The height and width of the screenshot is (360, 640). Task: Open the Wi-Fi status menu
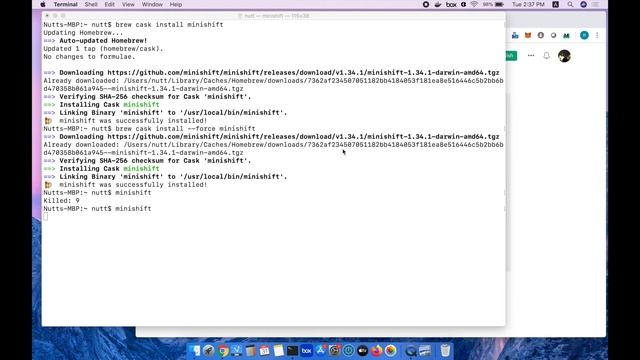pos(474,4)
